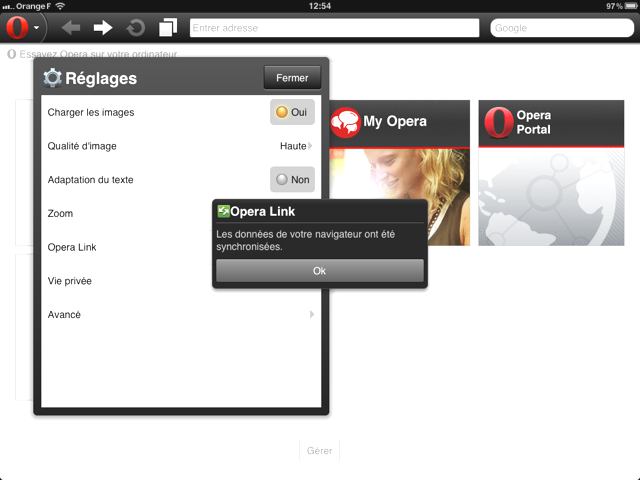Close settings with the Fermer button
The image size is (640, 480).
tap(292, 78)
